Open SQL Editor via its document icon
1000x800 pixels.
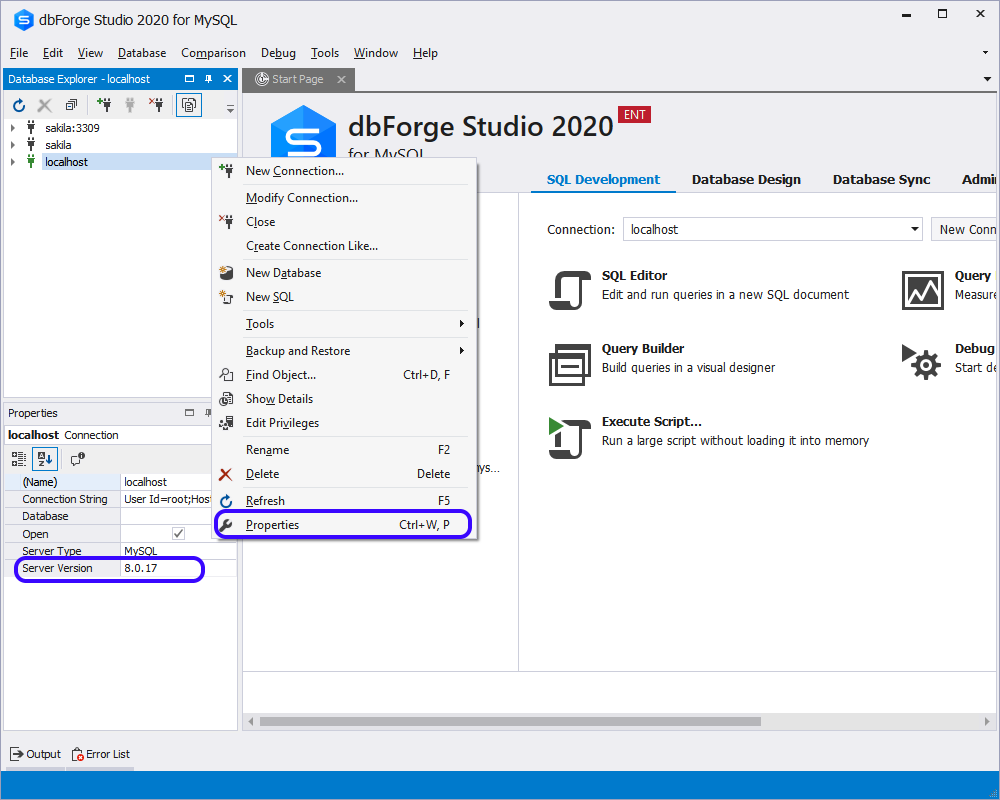pos(567,289)
